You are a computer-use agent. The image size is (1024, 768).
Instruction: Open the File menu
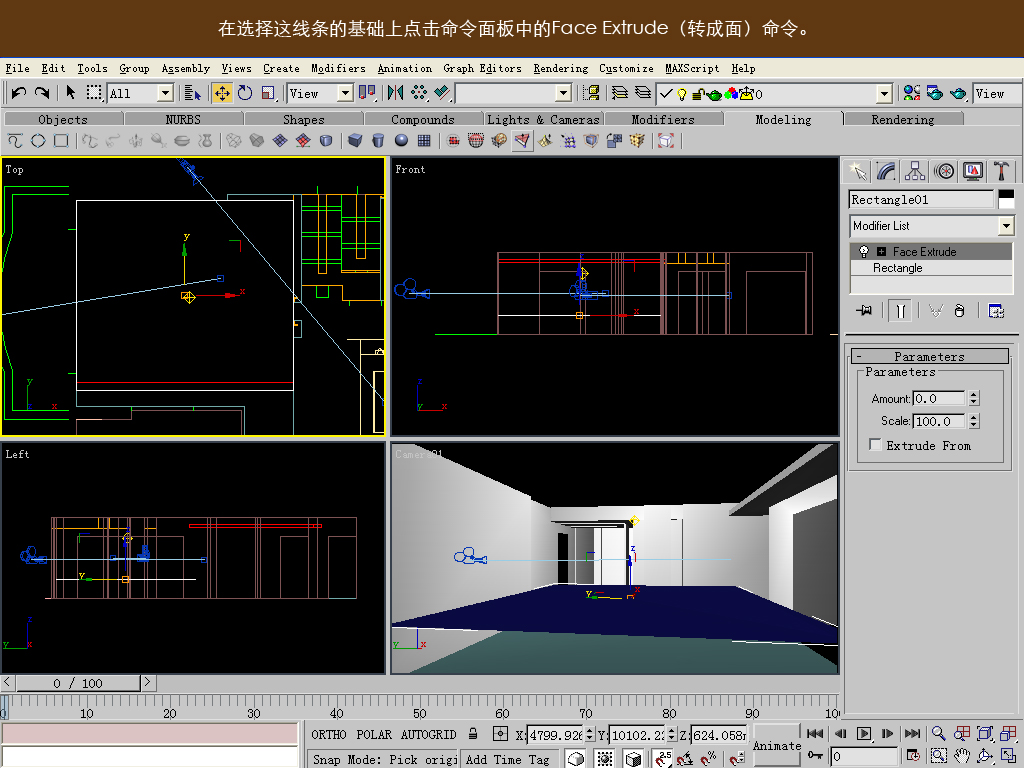point(18,69)
